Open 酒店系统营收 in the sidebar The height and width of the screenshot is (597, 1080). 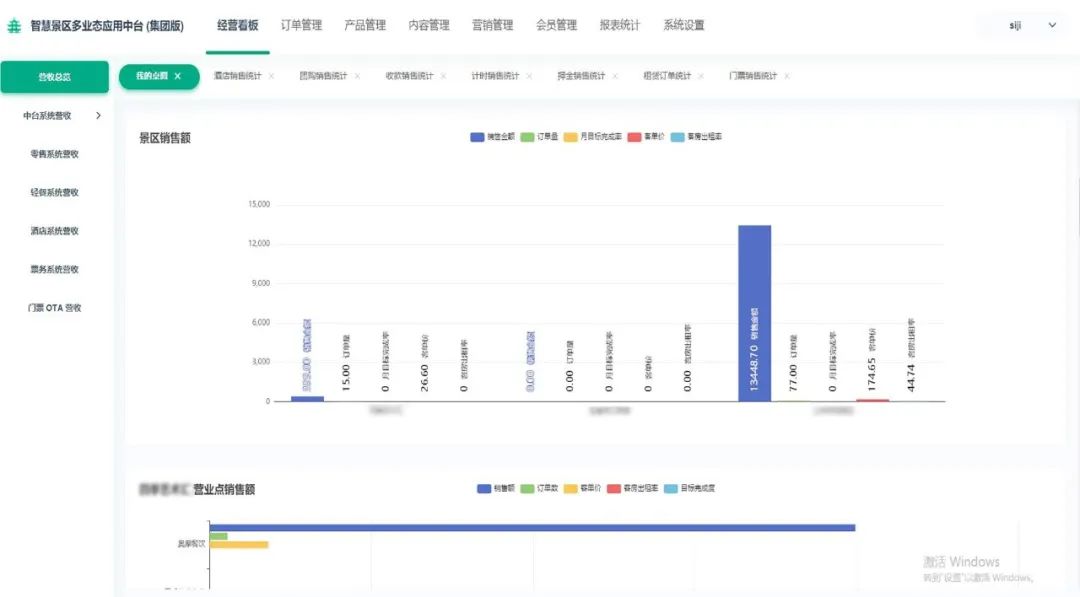point(54,231)
